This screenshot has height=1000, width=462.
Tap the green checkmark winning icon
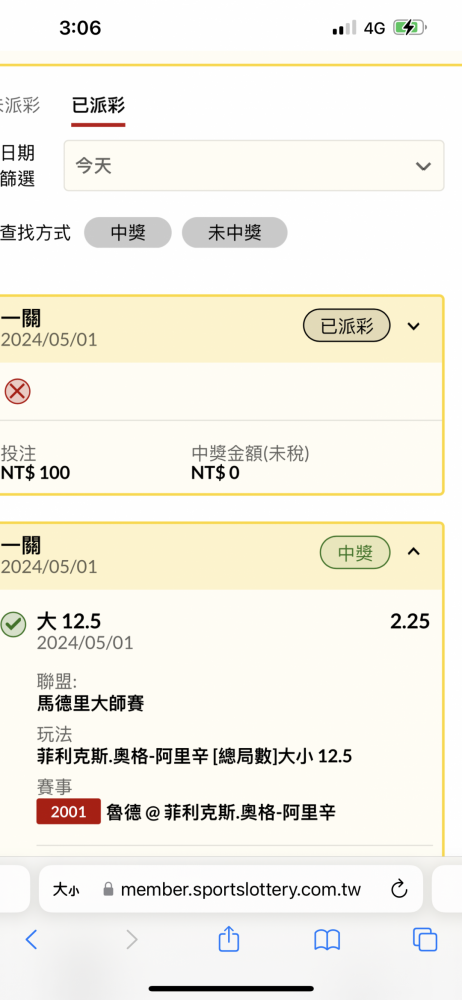pyautogui.click(x=13, y=624)
